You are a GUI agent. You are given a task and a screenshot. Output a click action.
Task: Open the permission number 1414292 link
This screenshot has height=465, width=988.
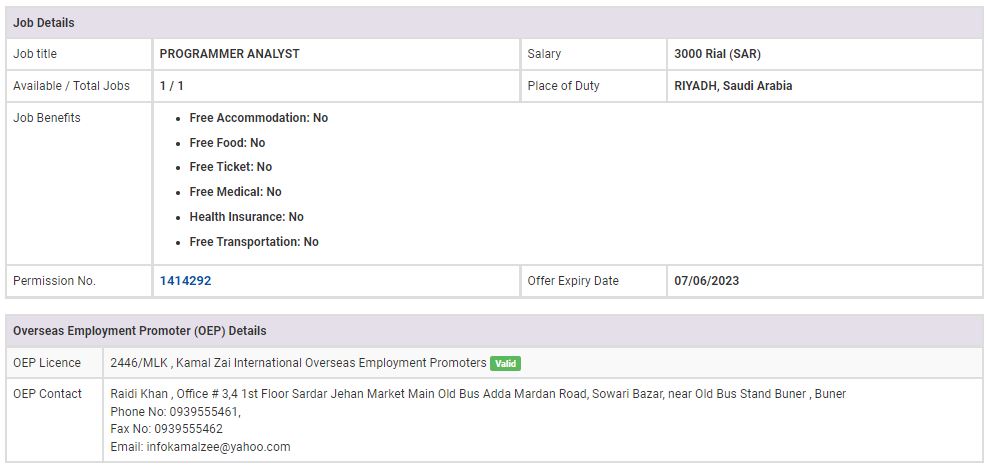pos(185,281)
